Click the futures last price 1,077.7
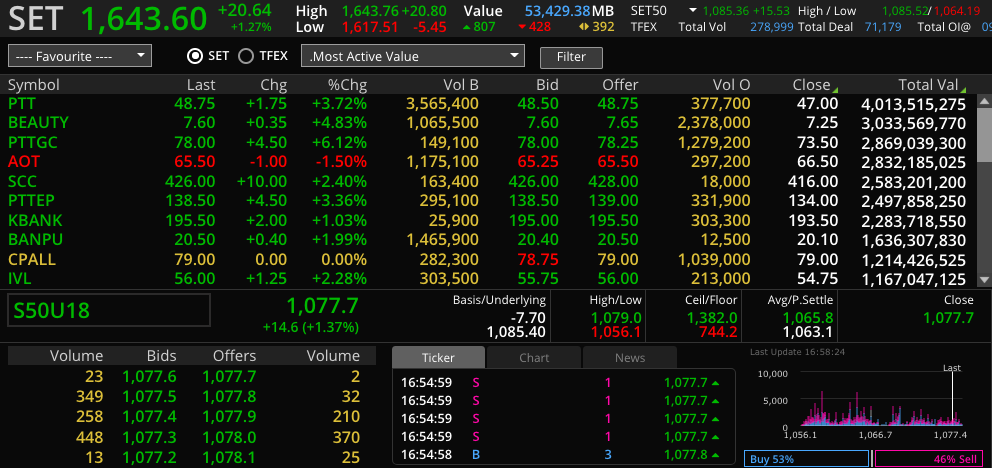The height and width of the screenshot is (468, 992). [323, 306]
